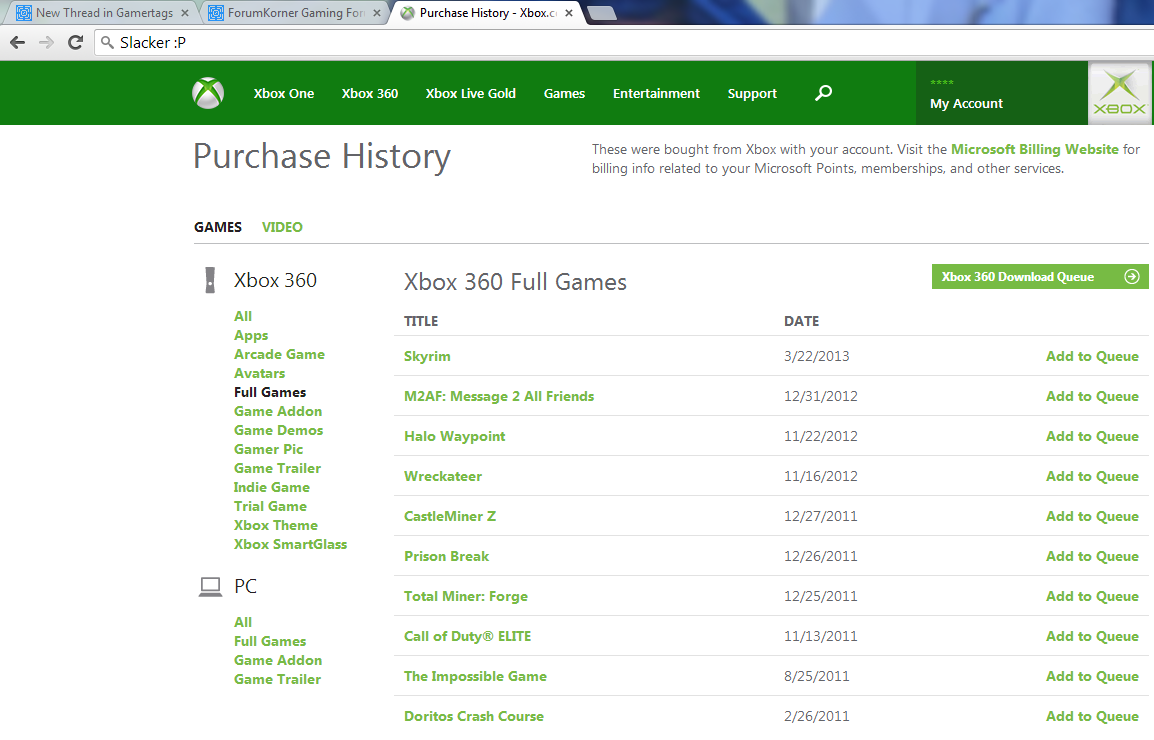
Task: Follow the Microsoft Billing Website link
Action: [x=1035, y=149]
